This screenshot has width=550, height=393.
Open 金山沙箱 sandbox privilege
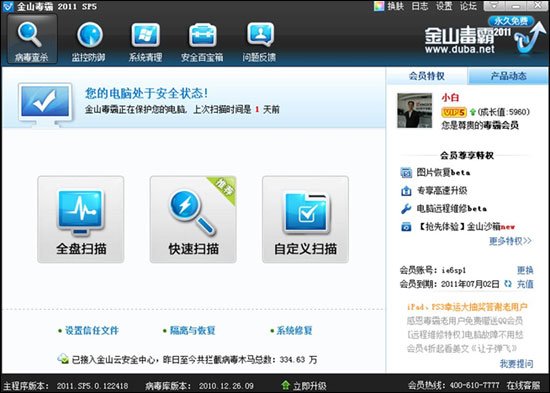point(466,227)
